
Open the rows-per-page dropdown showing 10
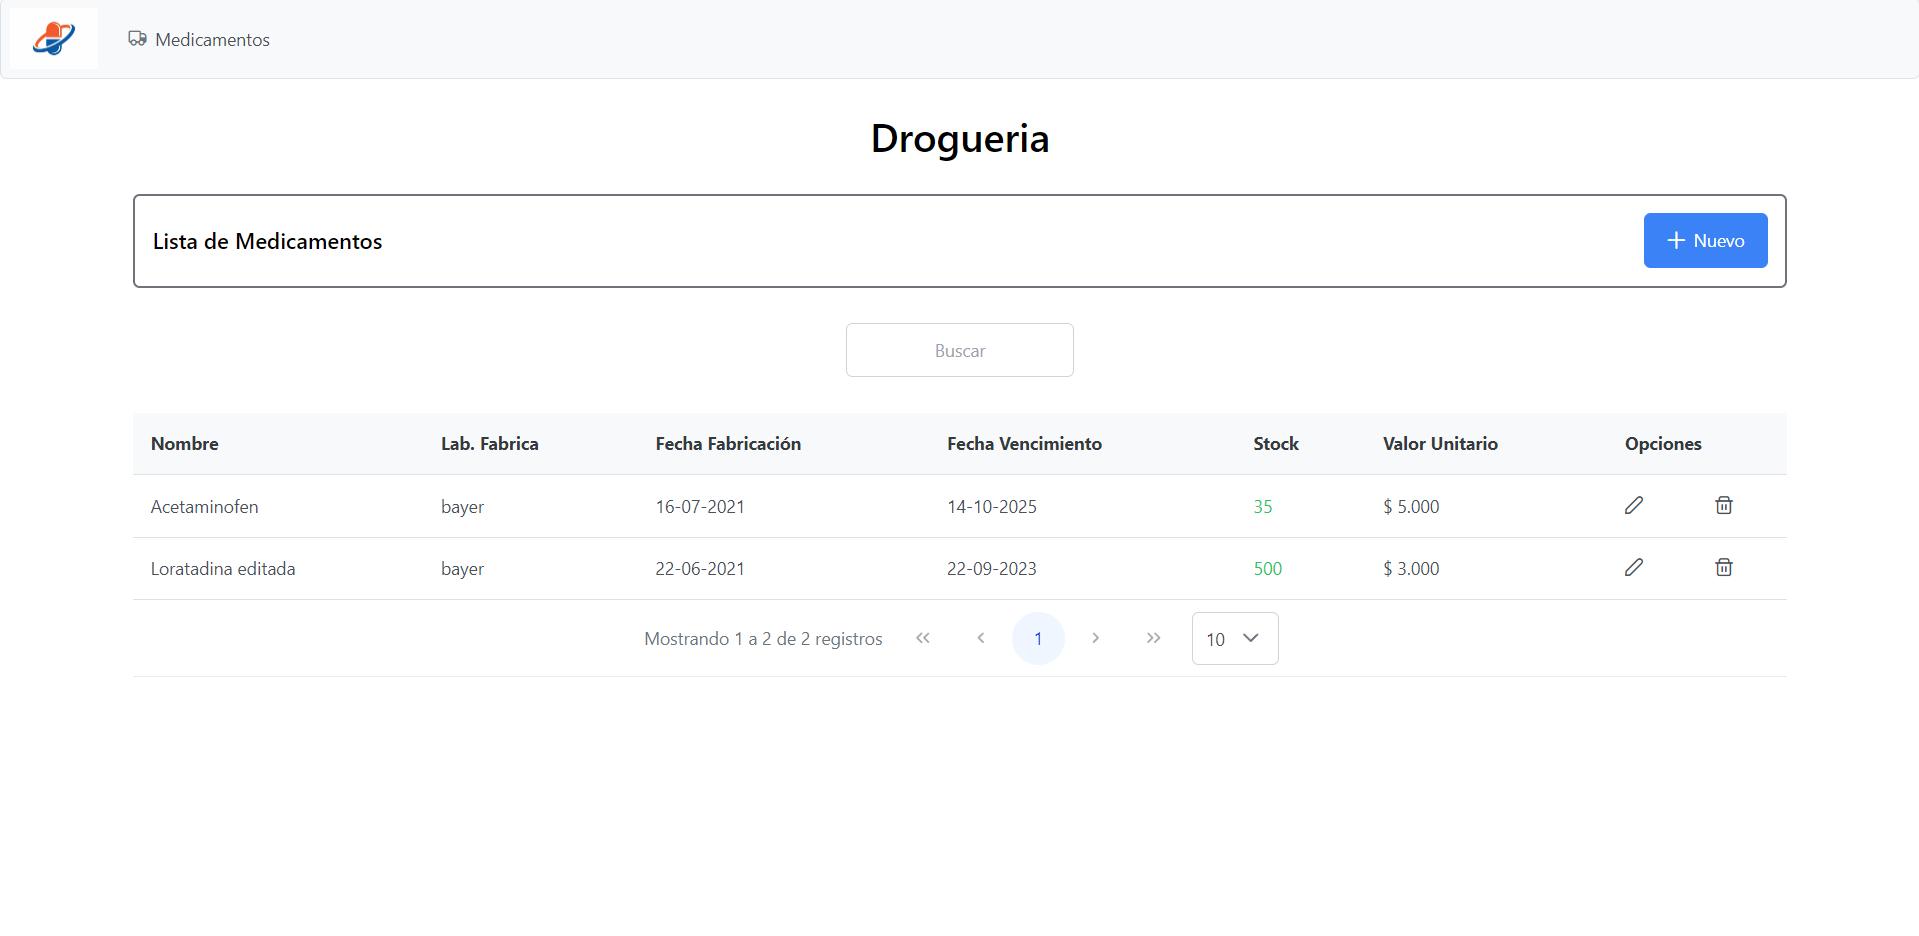click(1235, 638)
